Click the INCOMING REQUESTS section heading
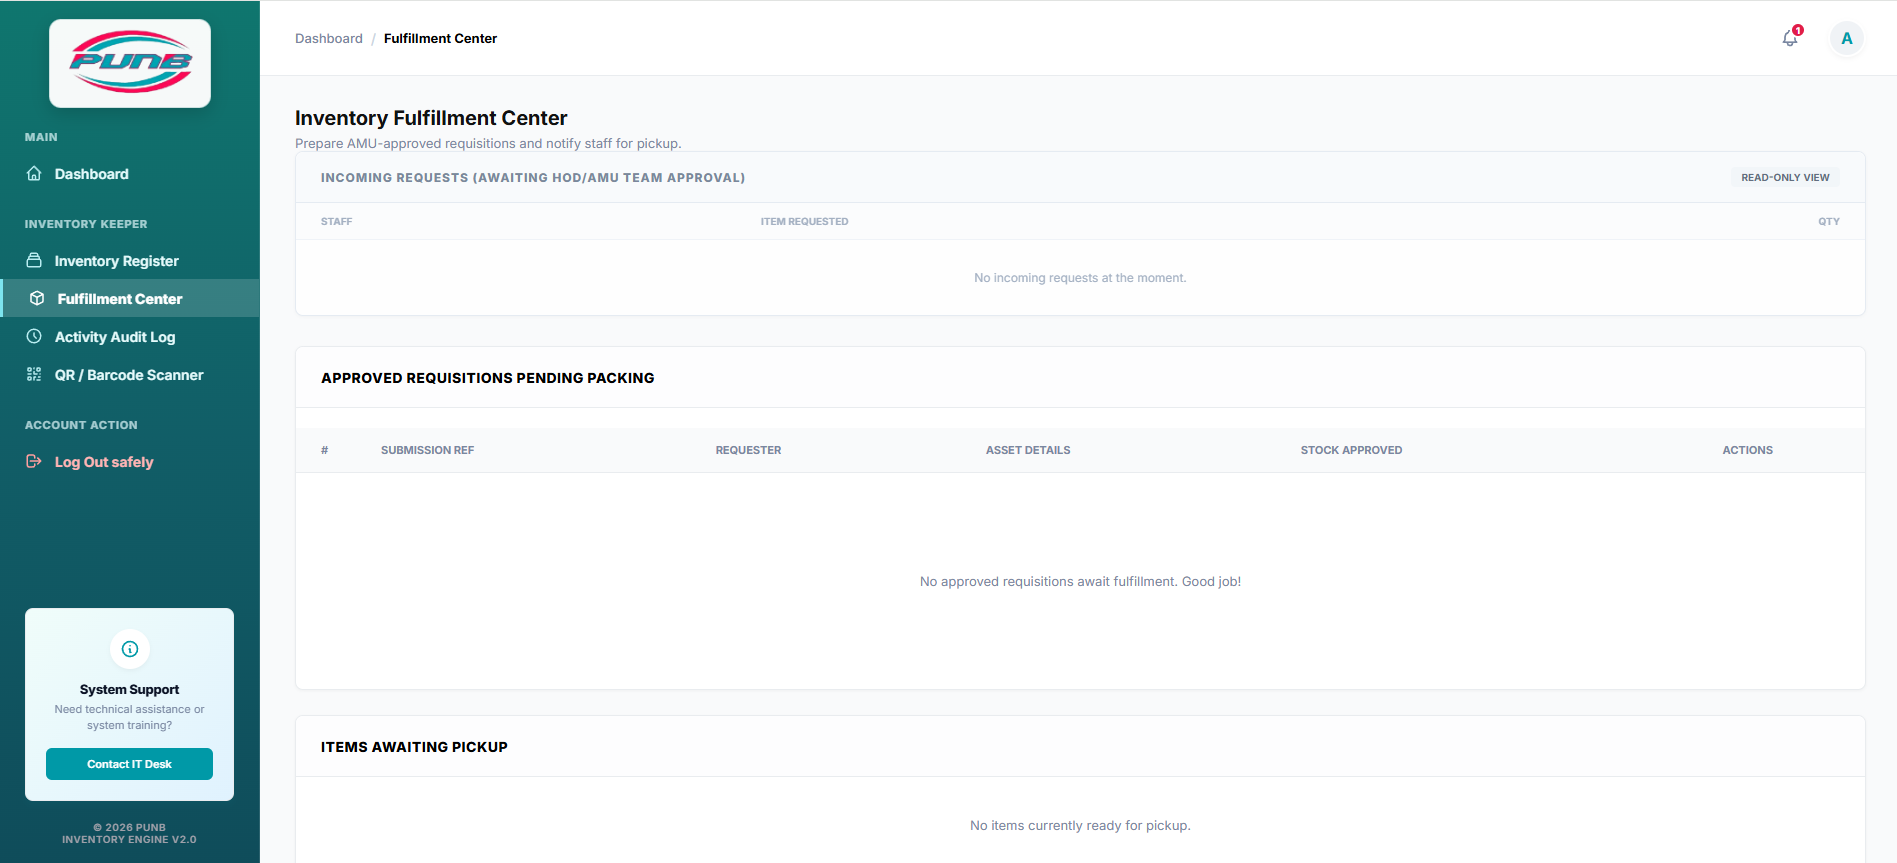Image resolution: width=1897 pixels, height=863 pixels. click(533, 177)
